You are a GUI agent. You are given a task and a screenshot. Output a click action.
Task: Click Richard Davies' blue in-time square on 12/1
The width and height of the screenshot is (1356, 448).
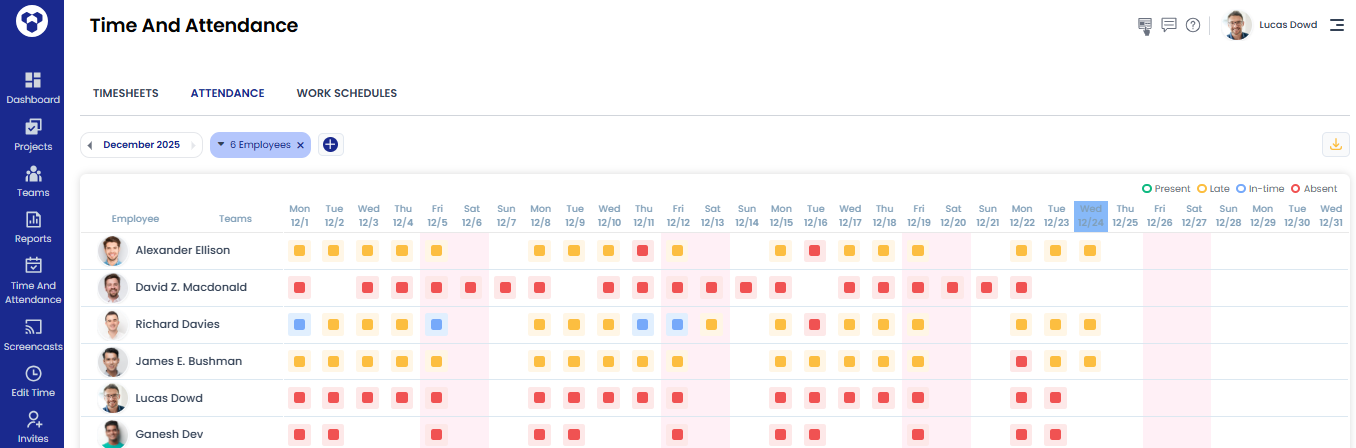(x=299, y=324)
